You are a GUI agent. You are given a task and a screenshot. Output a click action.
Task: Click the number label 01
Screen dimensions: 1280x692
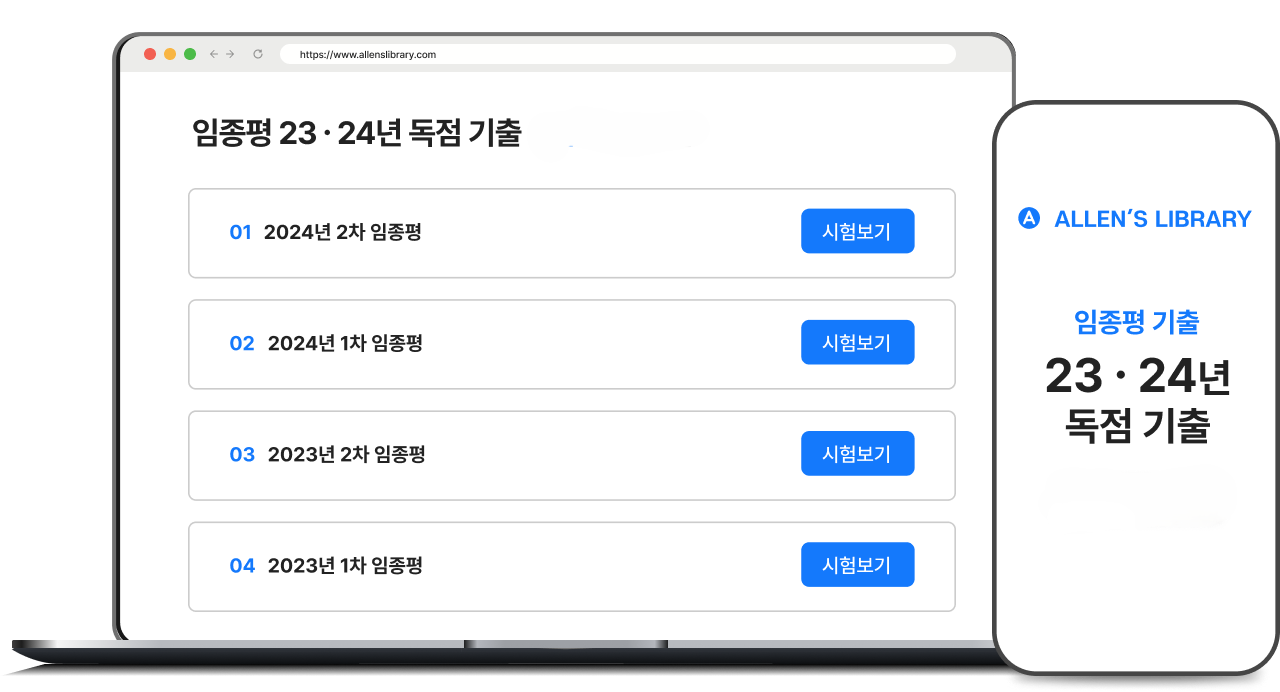[241, 231]
